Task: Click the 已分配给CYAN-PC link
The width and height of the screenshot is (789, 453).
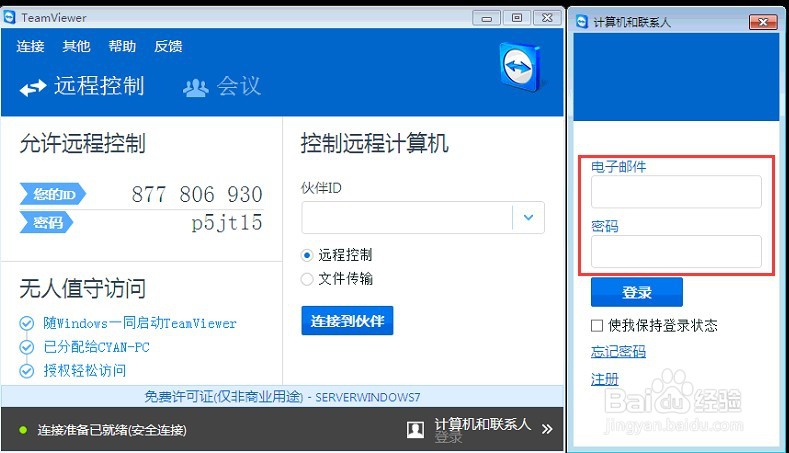Action: [97, 347]
